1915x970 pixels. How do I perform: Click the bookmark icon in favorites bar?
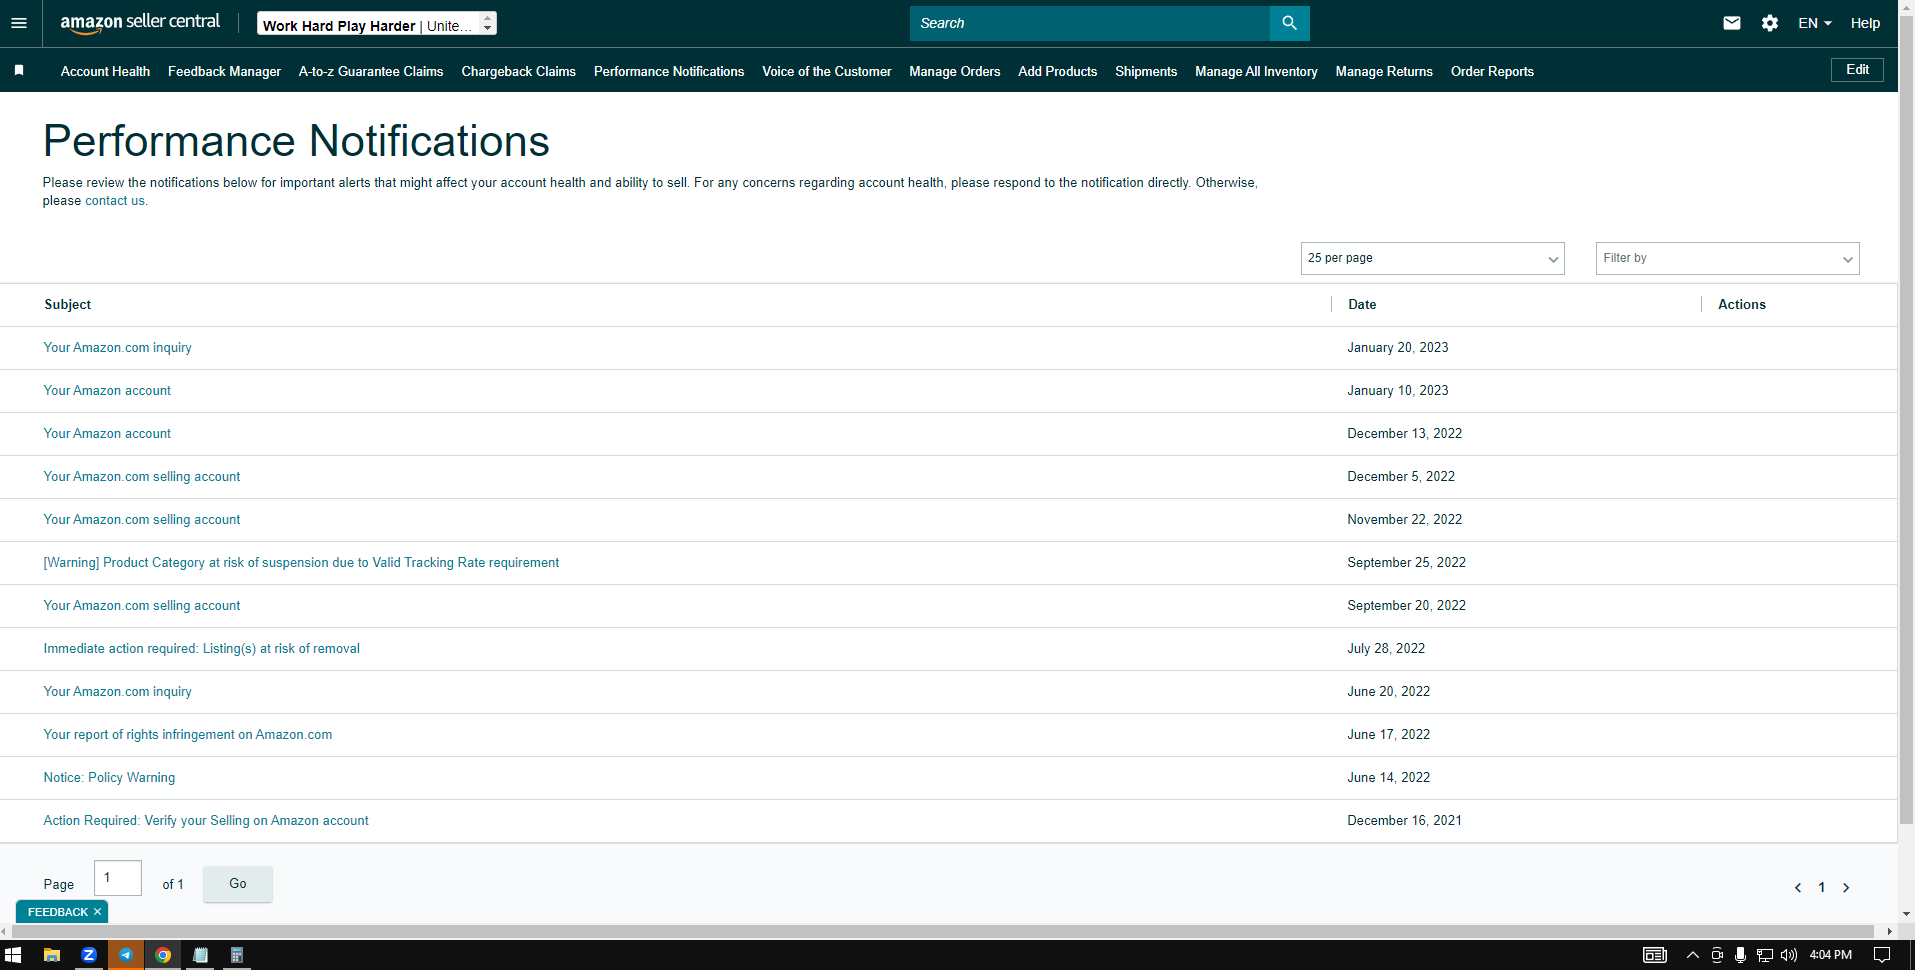pos(19,70)
